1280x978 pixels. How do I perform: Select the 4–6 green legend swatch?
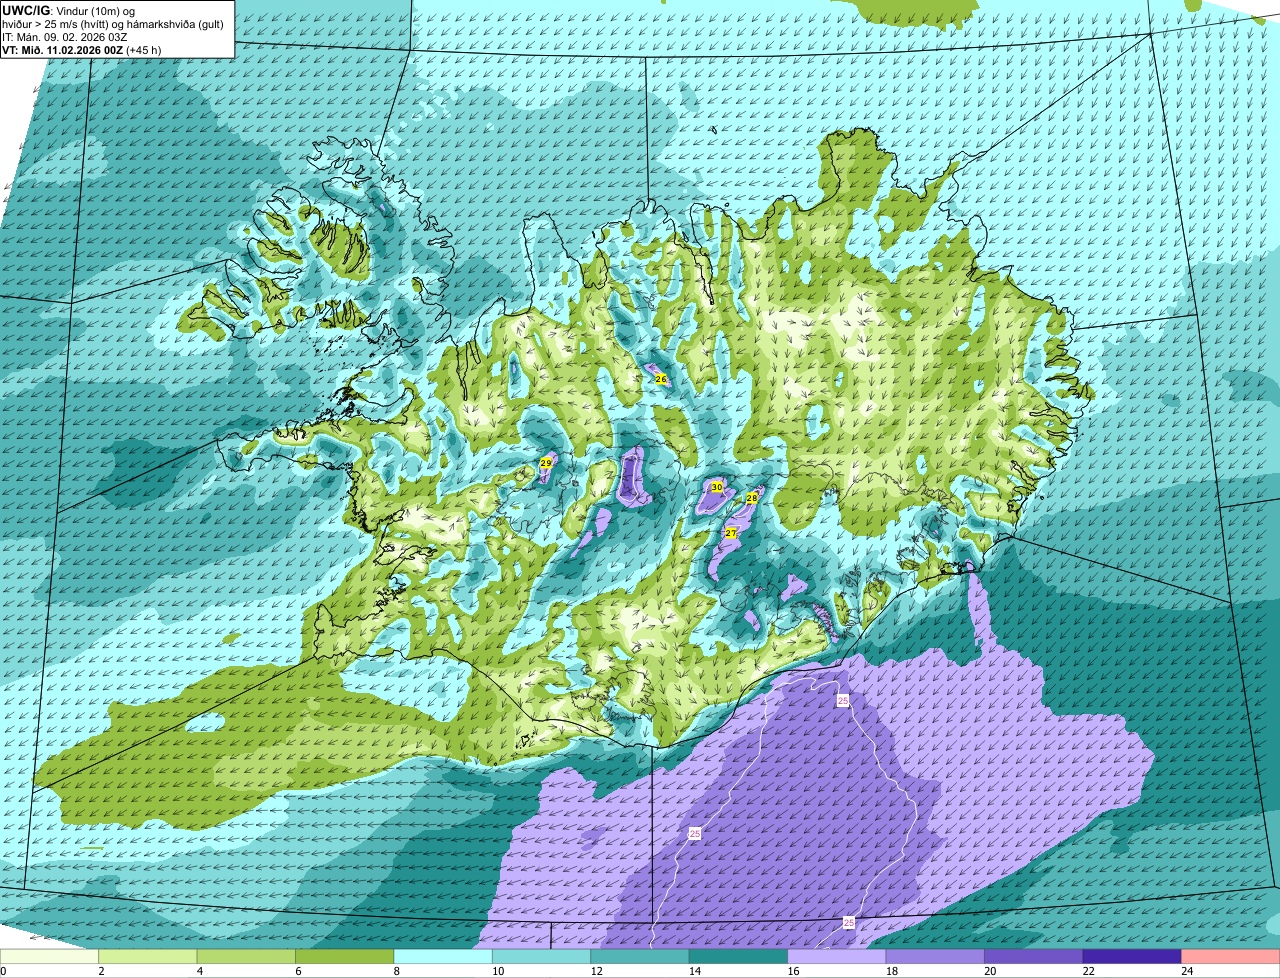point(246,956)
